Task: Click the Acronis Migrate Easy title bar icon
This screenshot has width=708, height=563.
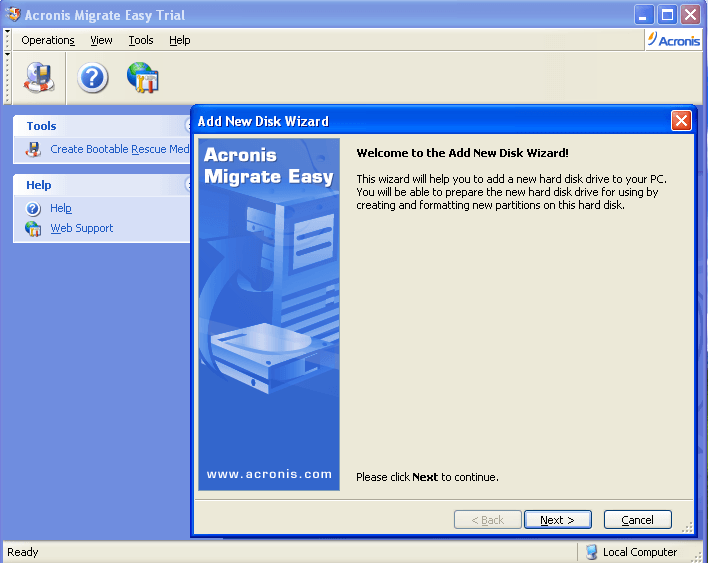Action: [x=14, y=14]
